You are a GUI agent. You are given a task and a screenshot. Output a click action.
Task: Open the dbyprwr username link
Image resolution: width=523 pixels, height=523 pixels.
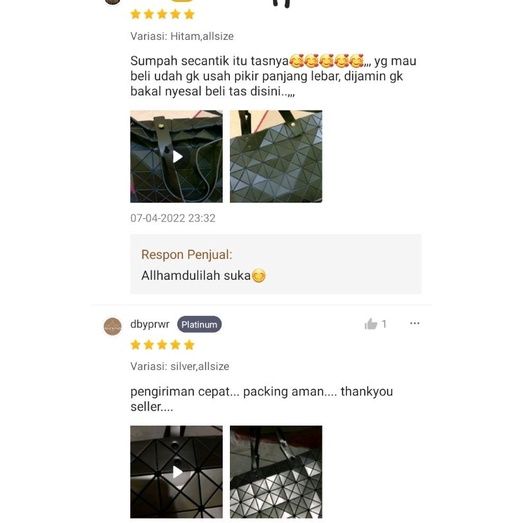click(x=150, y=324)
